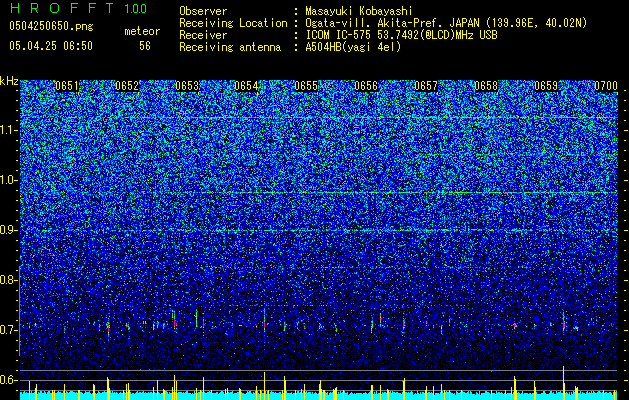Screen dimensions: 629x400
Task: Click the 0655 time marker
Action: point(306,86)
